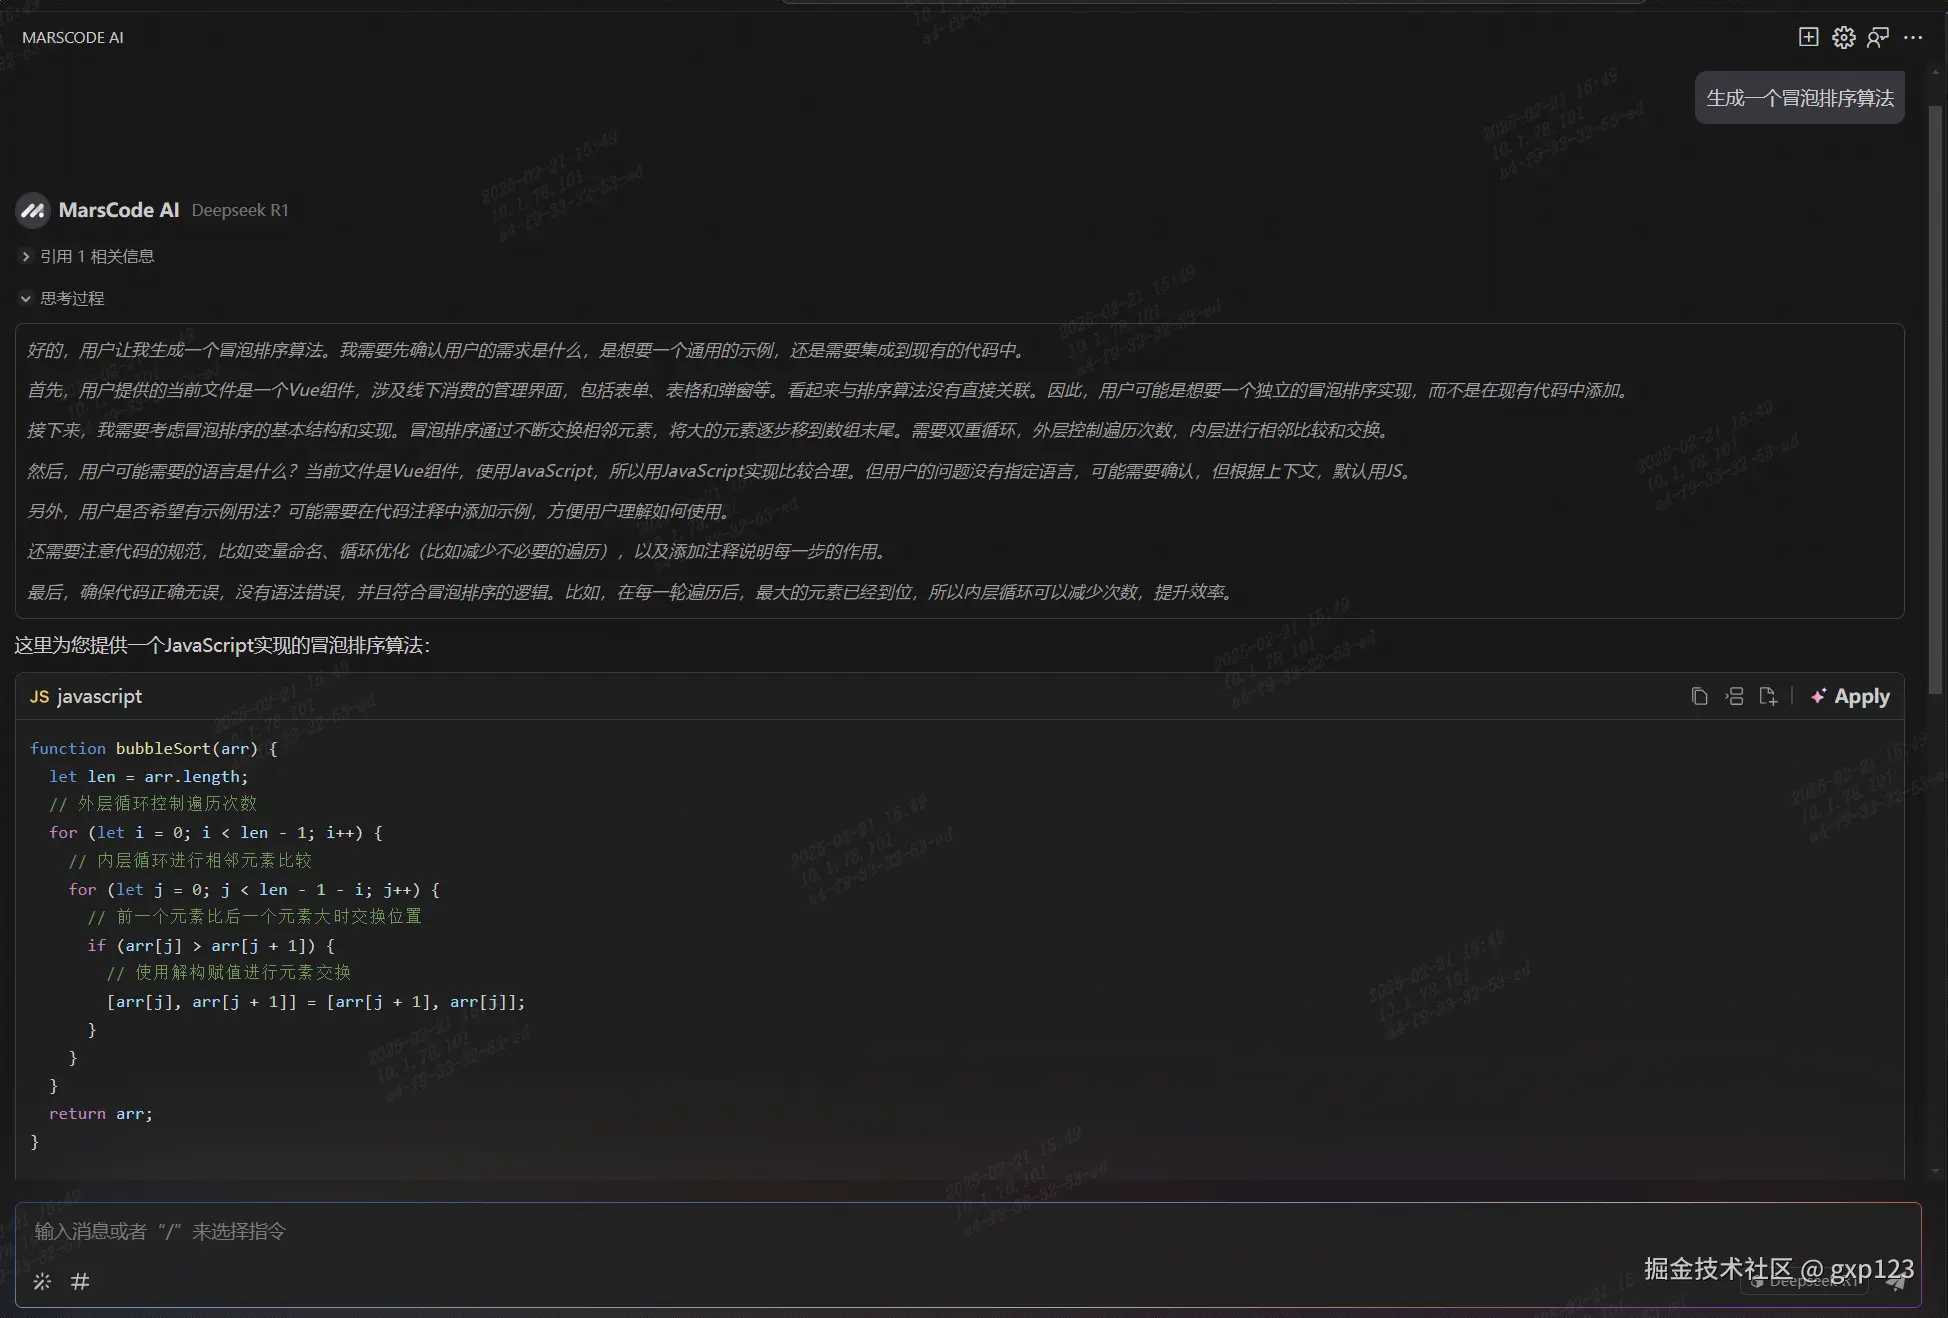The height and width of the screenshot is (1318, 1948).
Task: Click the vertical chat scrollbar
Action: coord(1935,400)
